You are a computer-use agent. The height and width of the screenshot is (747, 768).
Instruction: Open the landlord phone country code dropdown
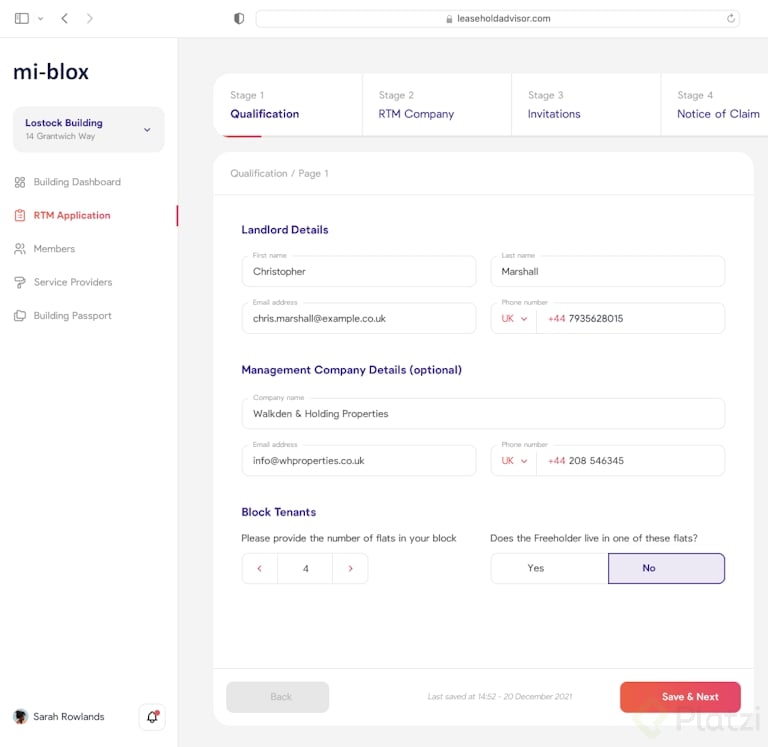click(x=514, y=318)
